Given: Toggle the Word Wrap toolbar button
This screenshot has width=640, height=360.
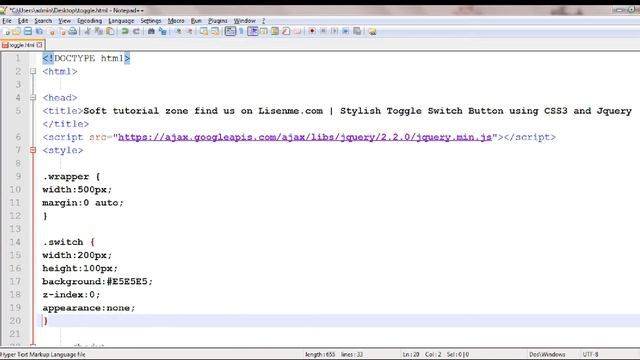Looking at the screenshot, I should (x=230, y=31).
